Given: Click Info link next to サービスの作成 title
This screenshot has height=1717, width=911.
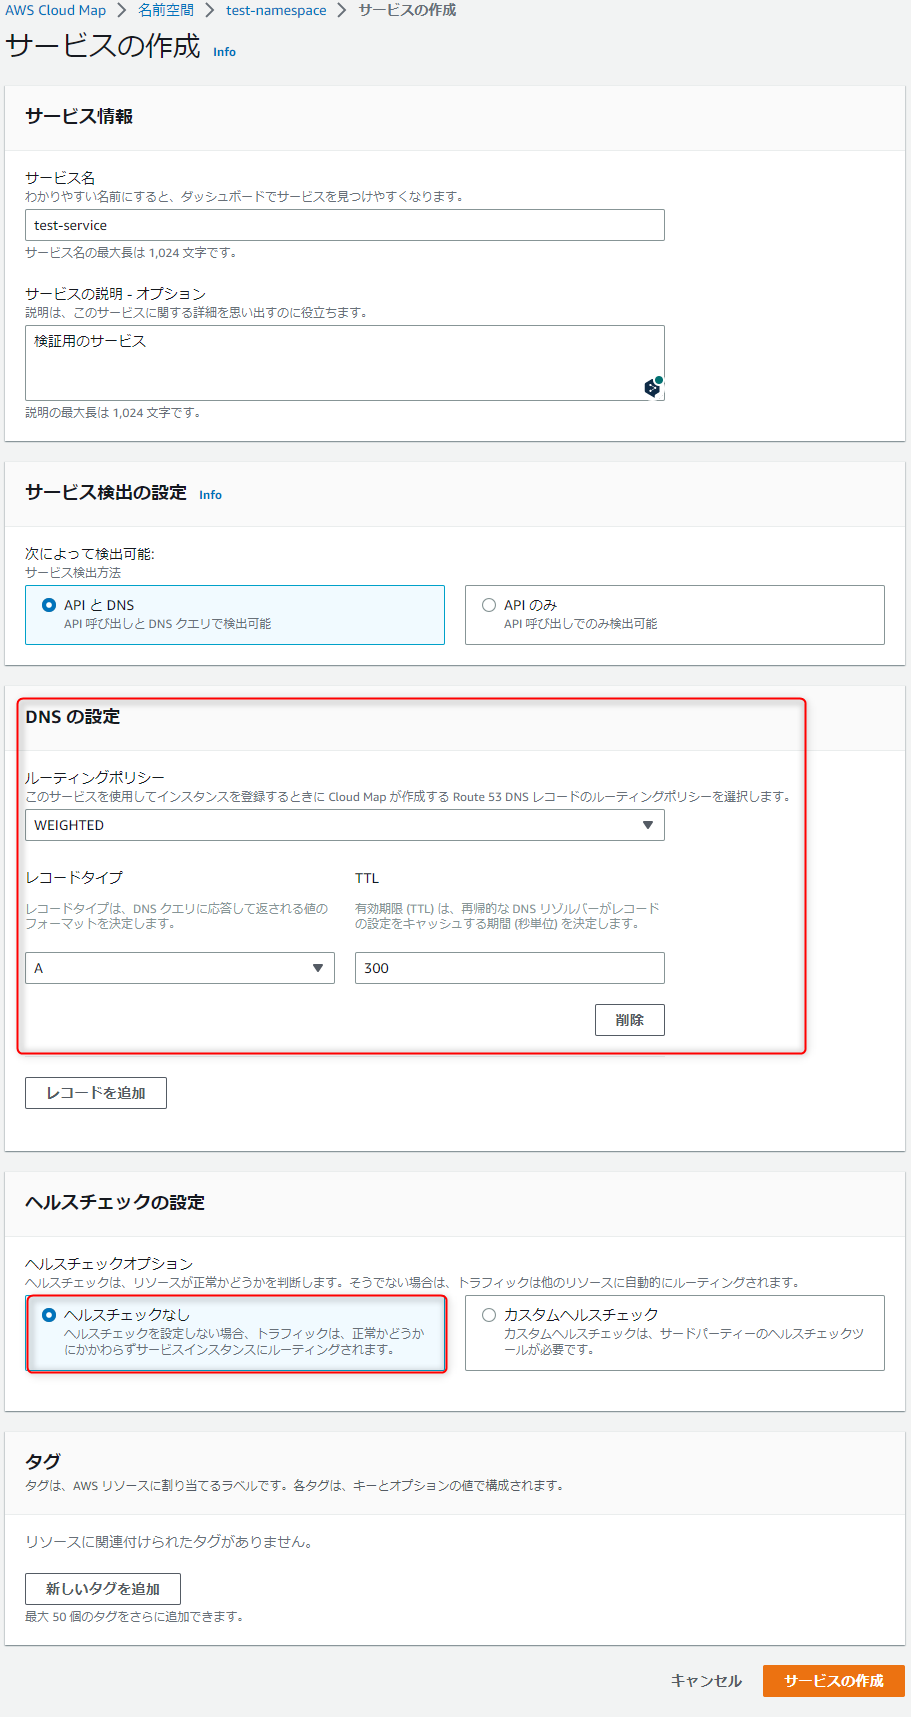Looking at the screenshot, I should pos(224,52).
